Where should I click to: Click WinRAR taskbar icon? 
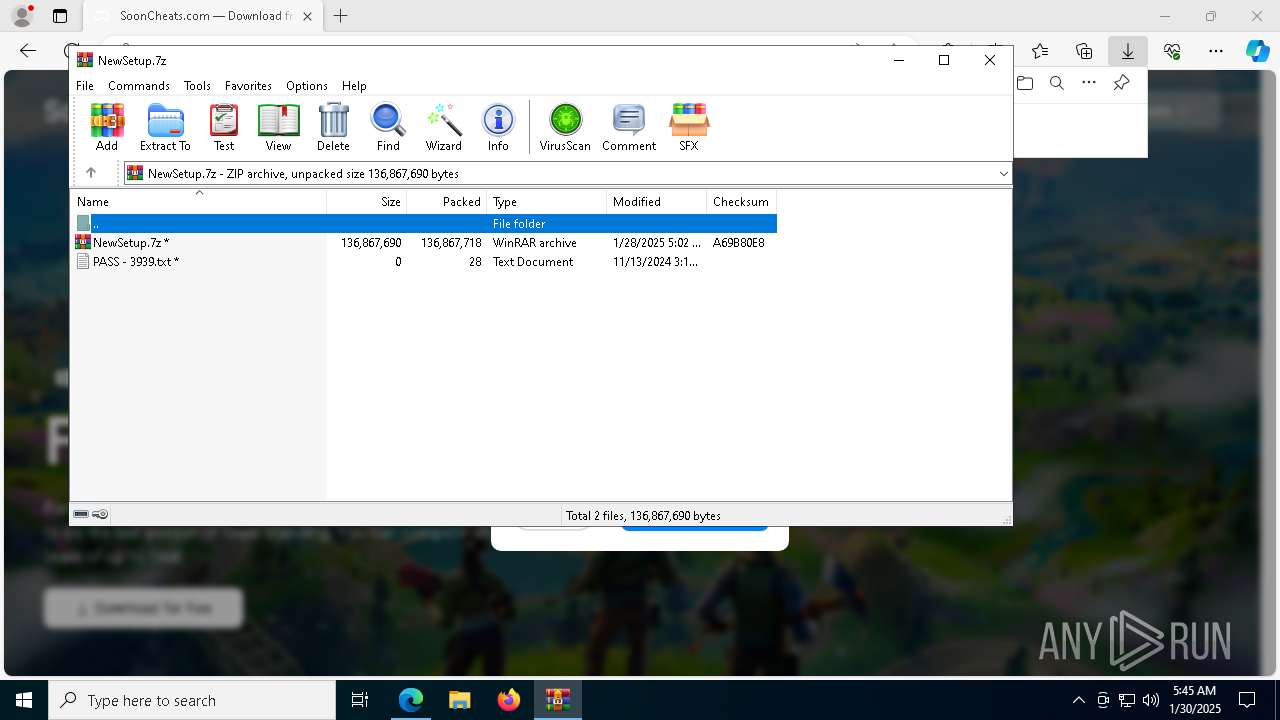click(x=558, y=700)
